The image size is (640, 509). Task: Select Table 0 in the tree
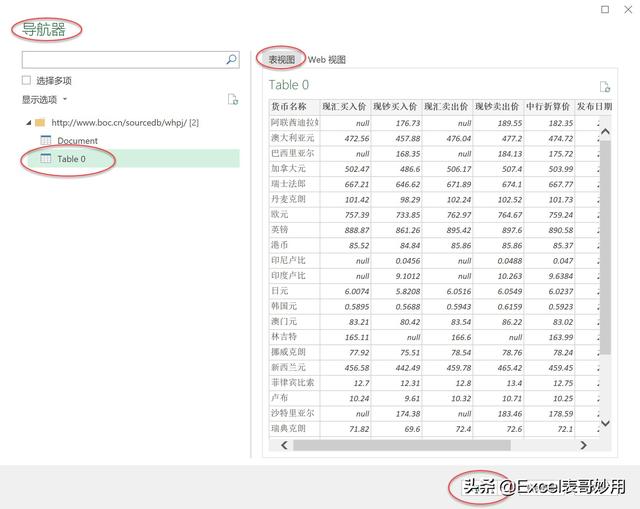(71, 159)
